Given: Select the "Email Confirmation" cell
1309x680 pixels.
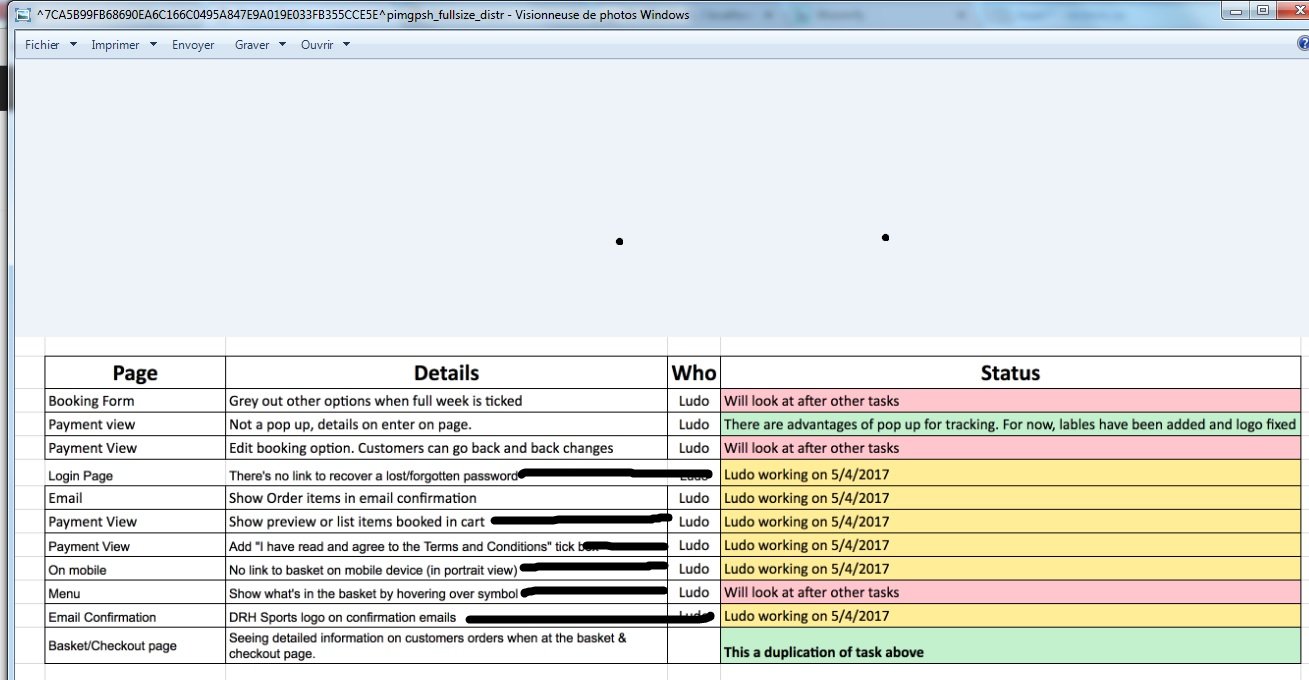Looking at the screenshot, I should [x=135, y=617].
